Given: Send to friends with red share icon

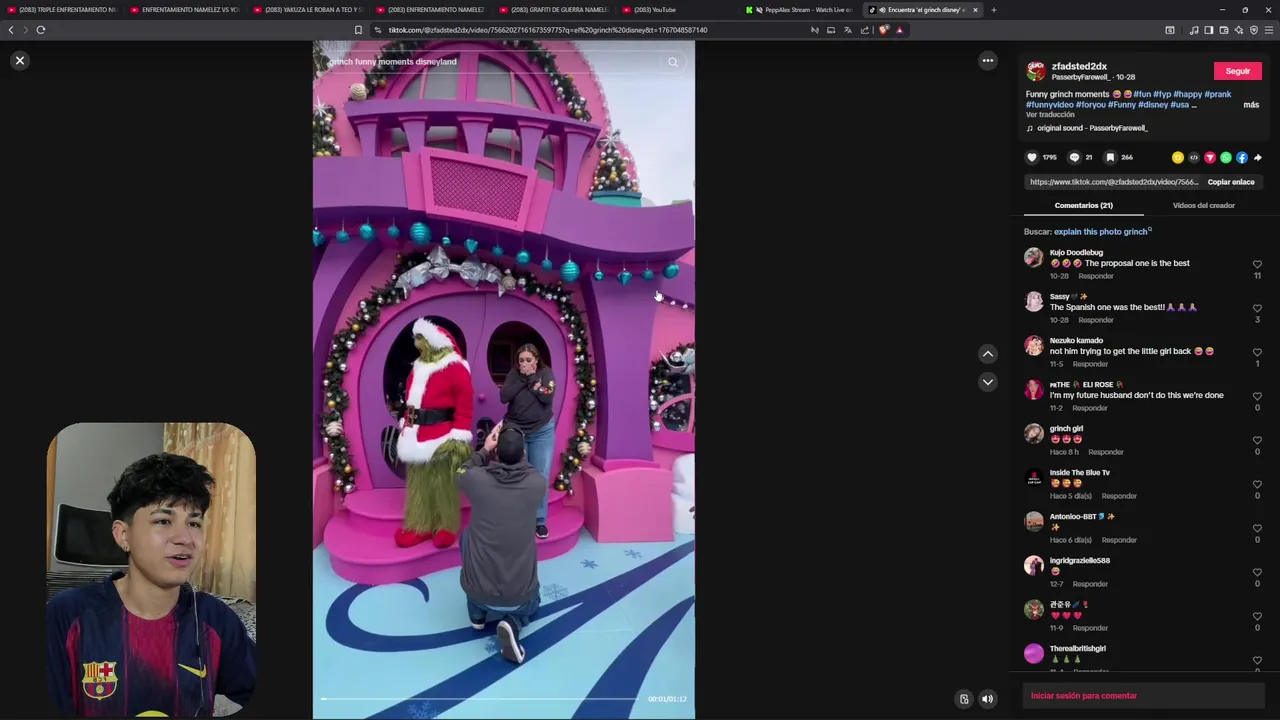Looking at the screenshot, I should (1209, 157).
